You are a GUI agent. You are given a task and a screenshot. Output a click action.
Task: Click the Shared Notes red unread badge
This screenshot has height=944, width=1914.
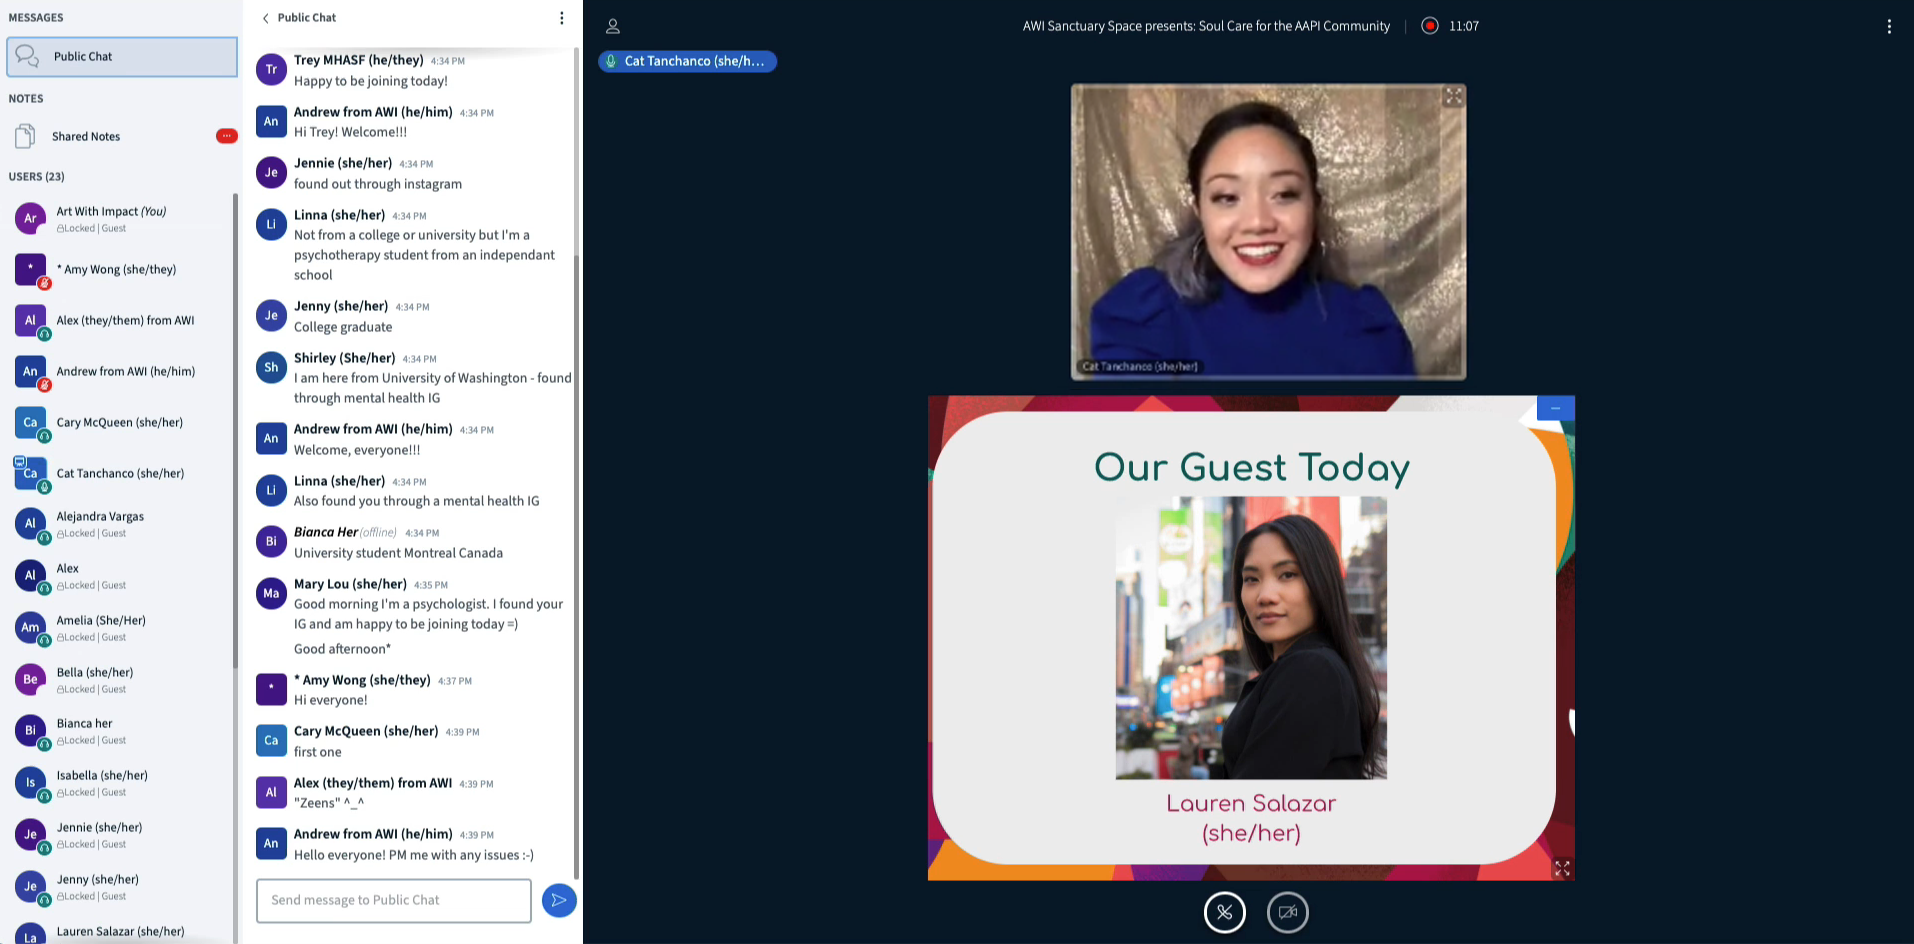[x=226, y=136]
